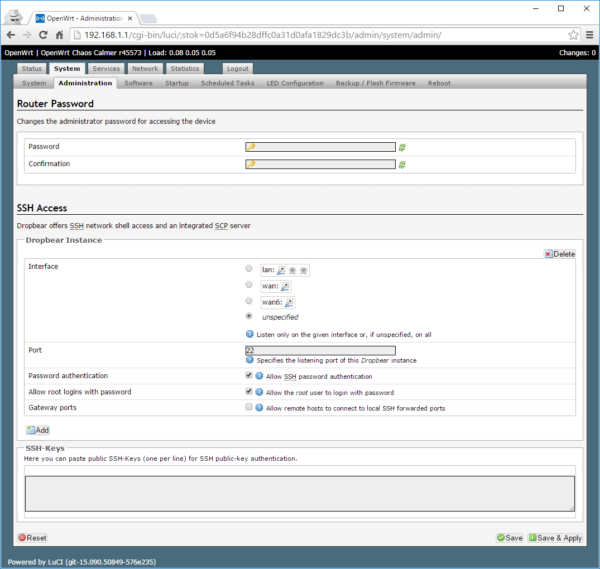Reveal the Password field using the green icon
This screenshot has width=600, height=569.
coord(402,147)
